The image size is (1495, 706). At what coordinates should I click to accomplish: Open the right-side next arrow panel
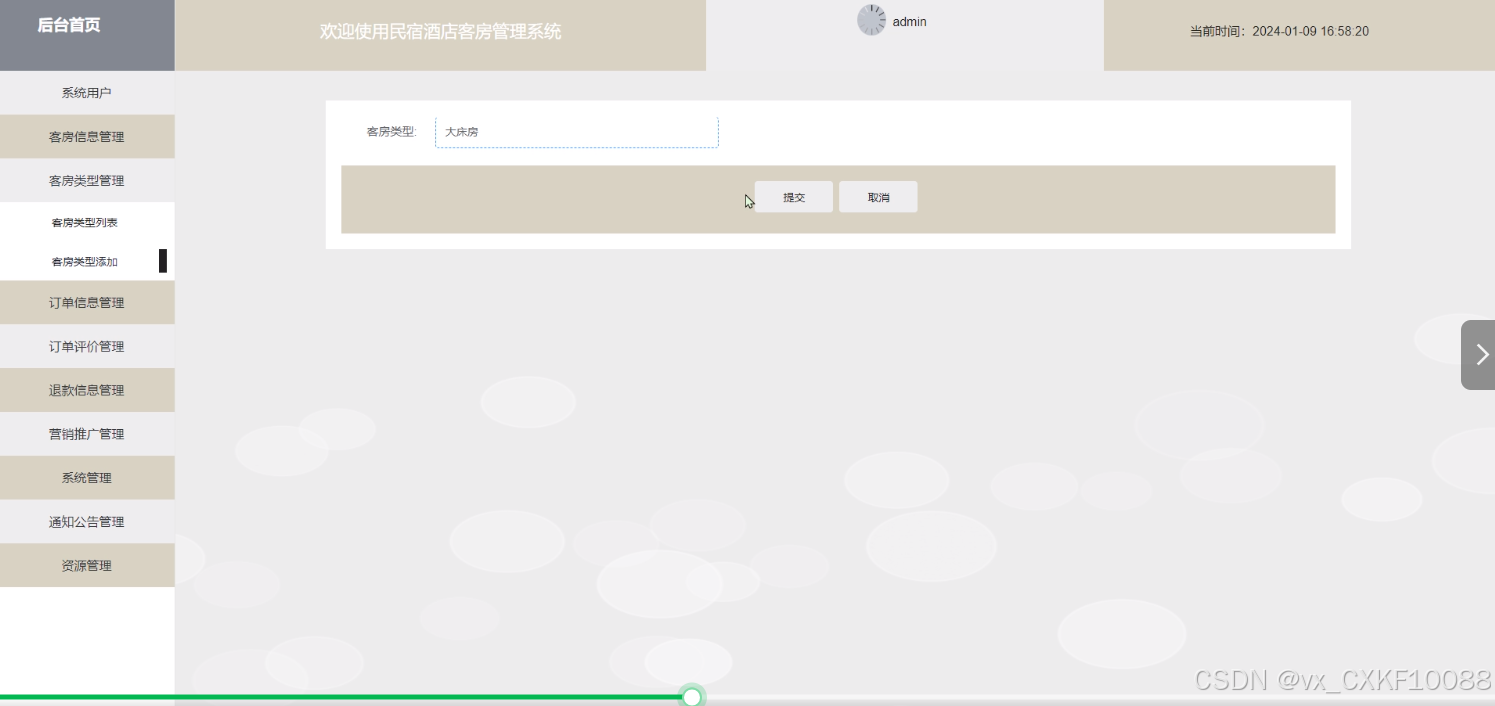tap(1478, 355)
